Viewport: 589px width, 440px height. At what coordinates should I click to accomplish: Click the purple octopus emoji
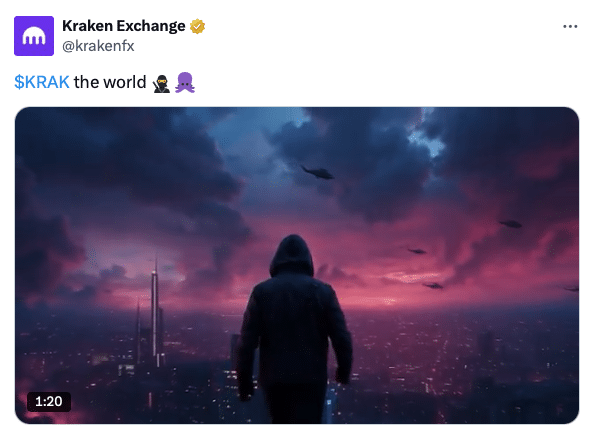tap(185, 83)
